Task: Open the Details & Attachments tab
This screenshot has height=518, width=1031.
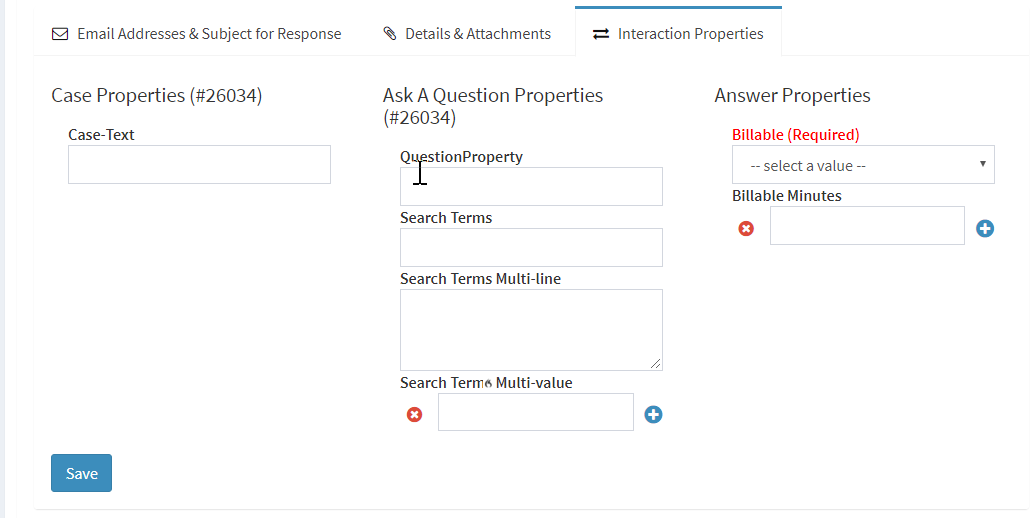Action: pyautogui.click(x=467, y=34)
